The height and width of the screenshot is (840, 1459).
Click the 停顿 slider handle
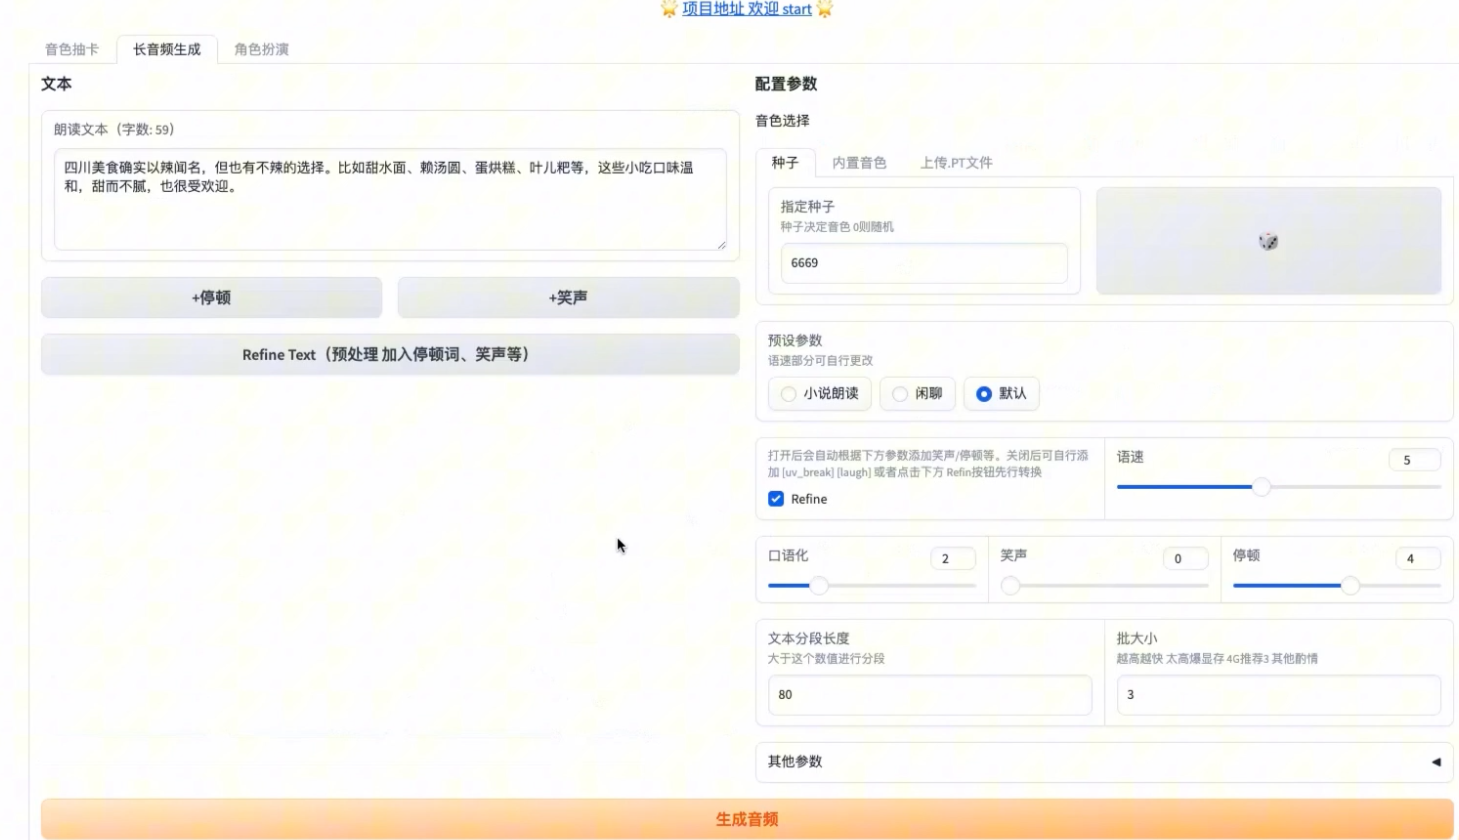[1350, 586]
